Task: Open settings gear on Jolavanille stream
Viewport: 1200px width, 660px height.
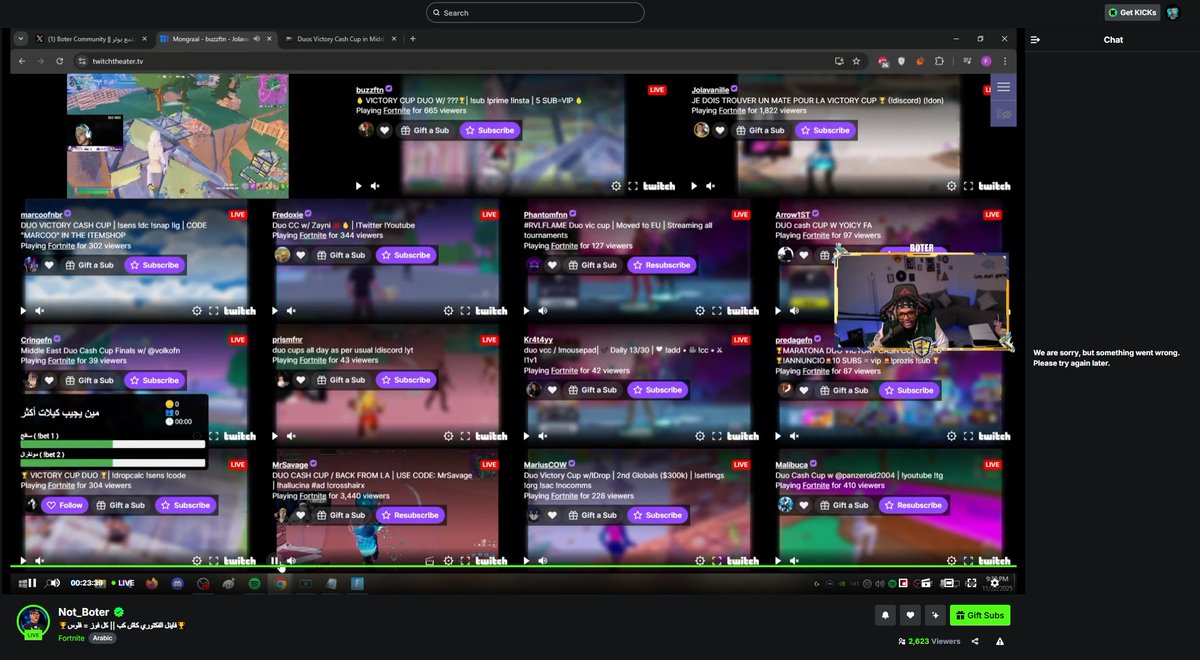Action: point(951,186)
